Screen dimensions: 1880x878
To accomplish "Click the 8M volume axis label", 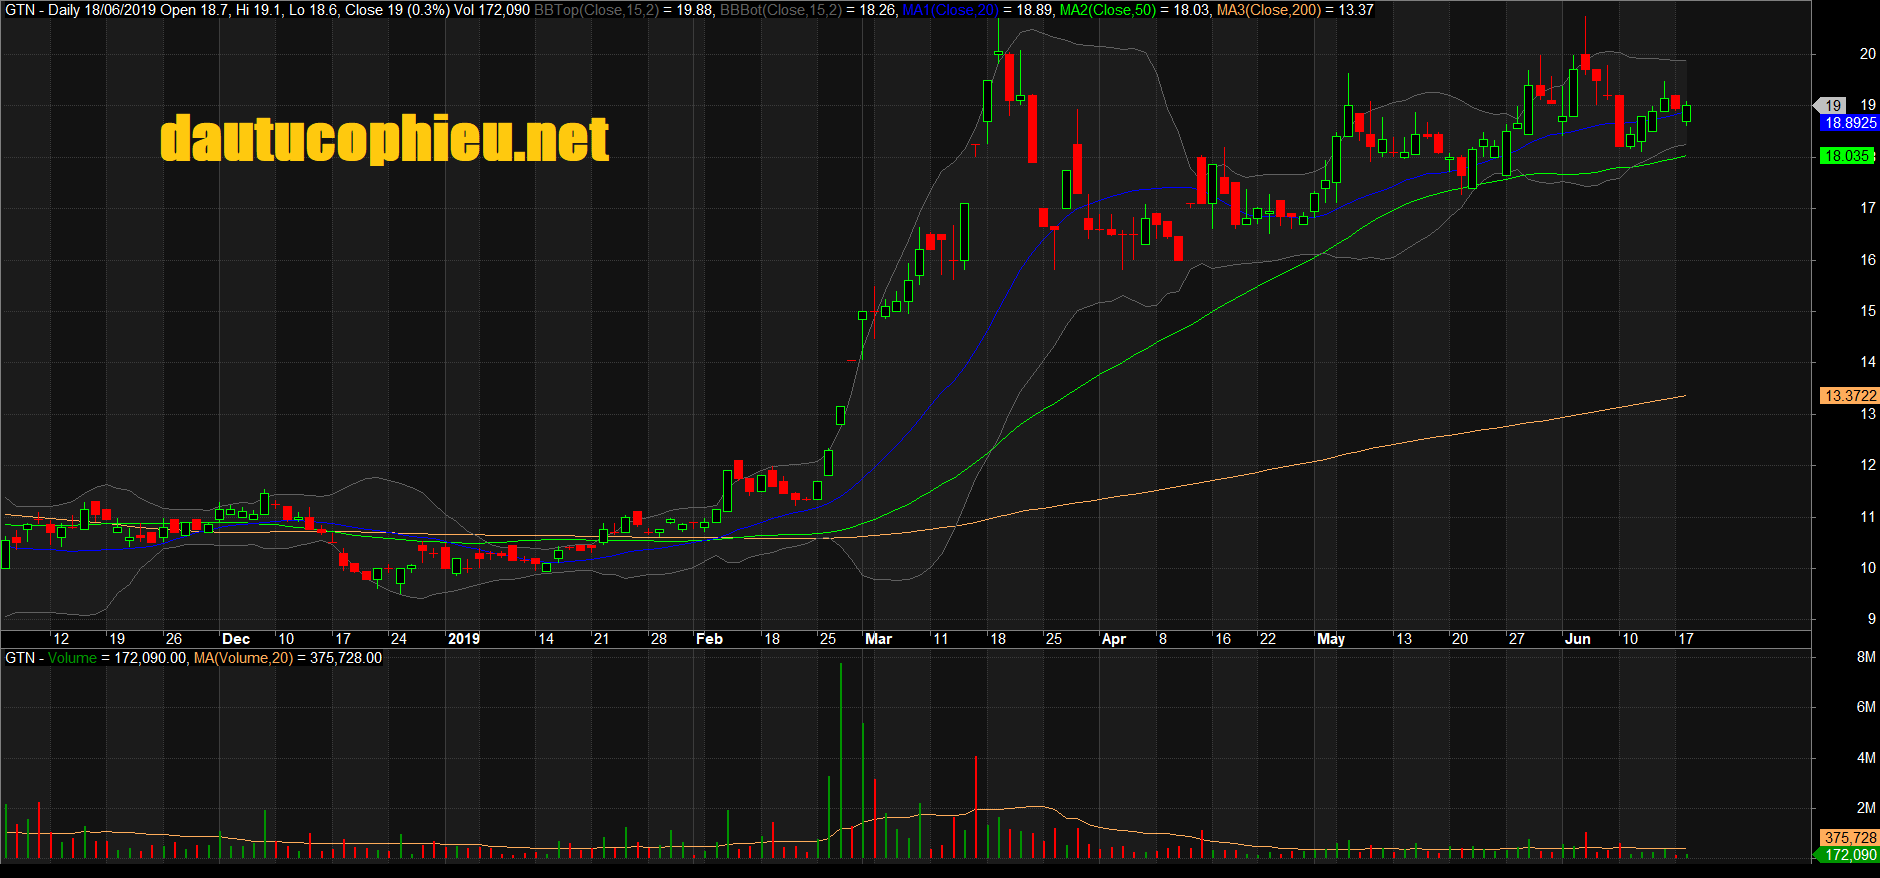I will pyautogui.click(x=1866, y=657).
